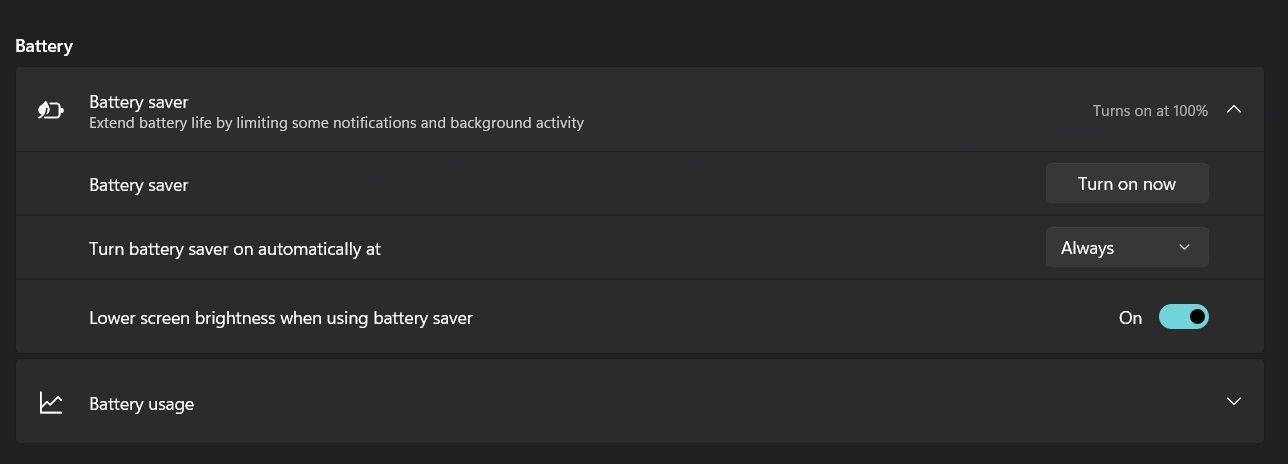Toggle the lower screen brightness switch
Viewport: 1288px width, 464px height.
click(x=1183, y=318)
